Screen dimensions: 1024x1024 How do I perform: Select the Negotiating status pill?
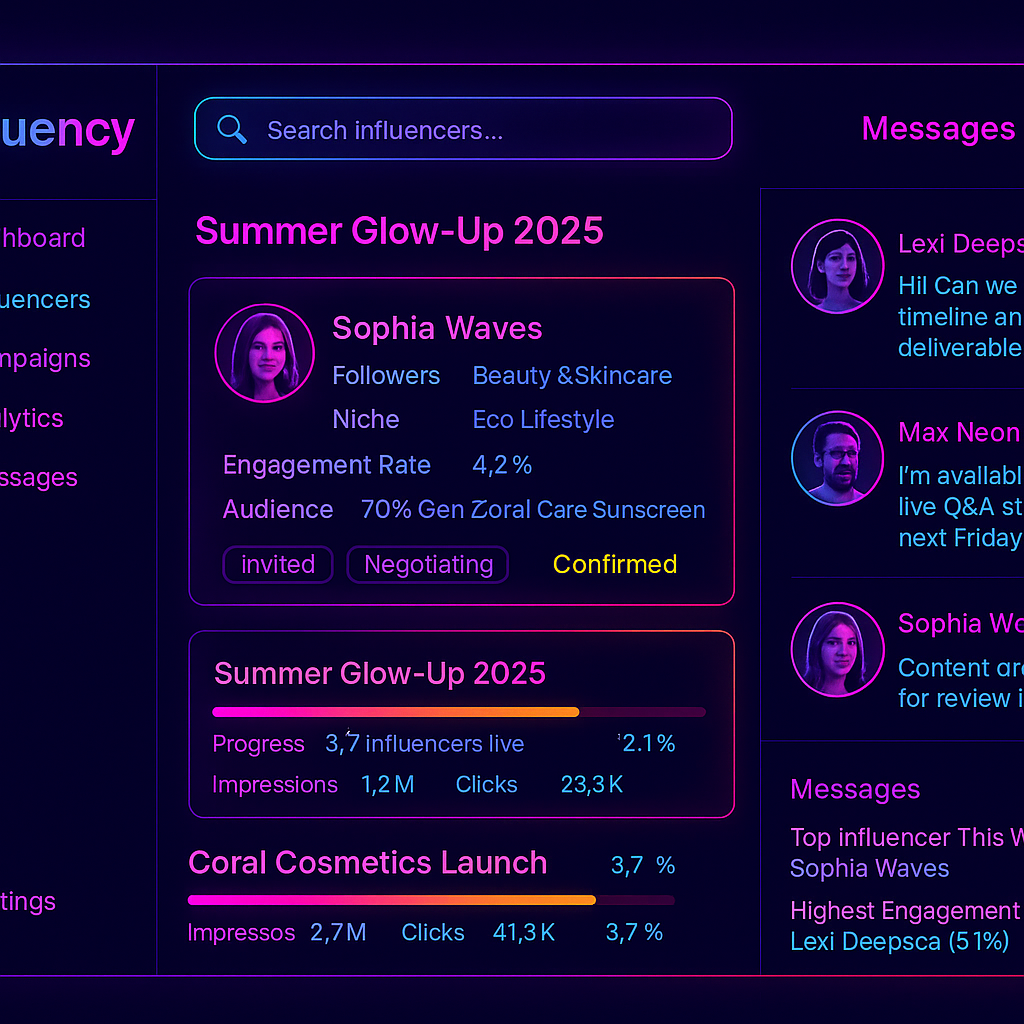[428, 565]
